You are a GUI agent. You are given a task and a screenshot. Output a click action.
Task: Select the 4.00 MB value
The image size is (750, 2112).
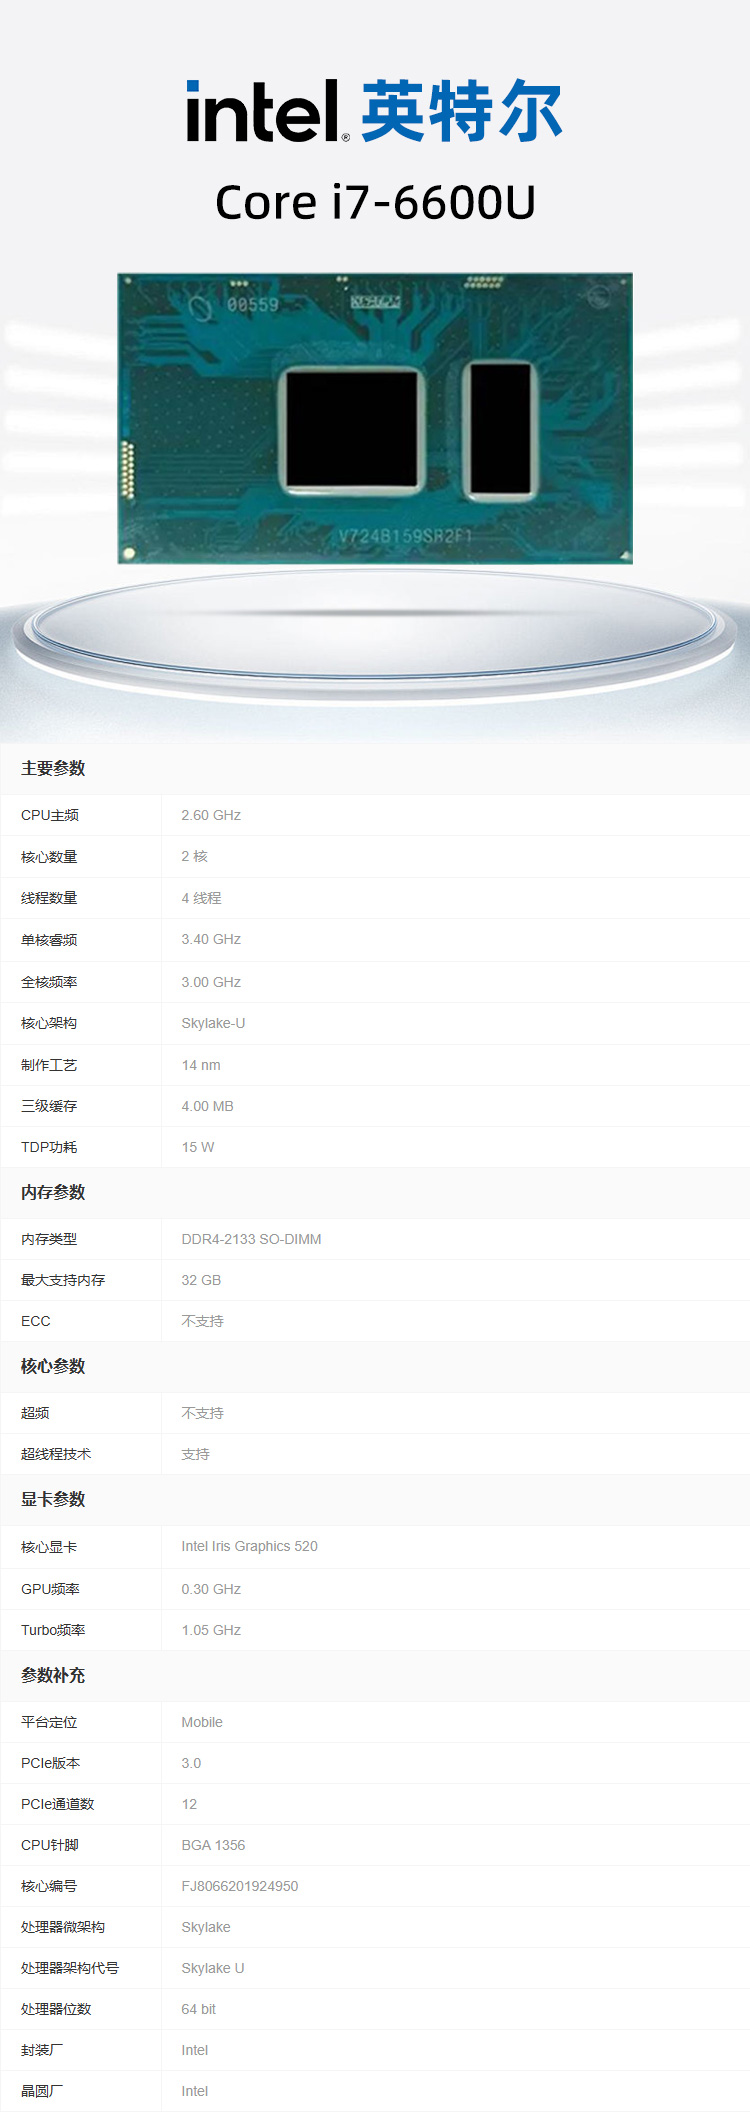[207, 1106]
